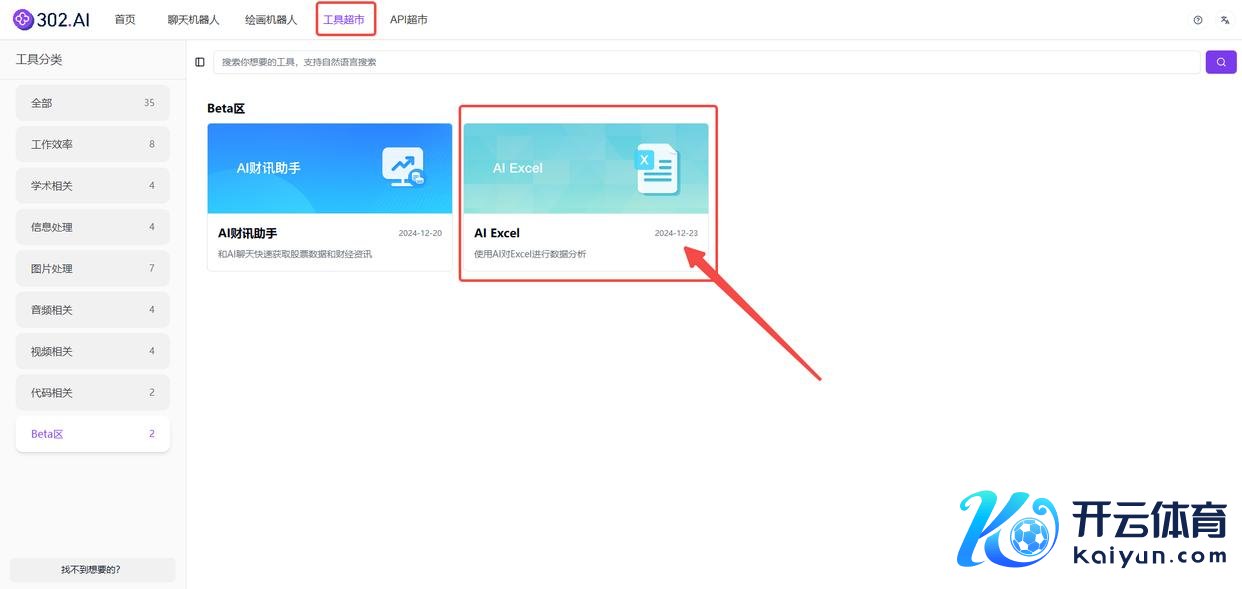Open the AI Excel banner image
This screenshot has width=1242, height=589.
(x=585, y=168)
